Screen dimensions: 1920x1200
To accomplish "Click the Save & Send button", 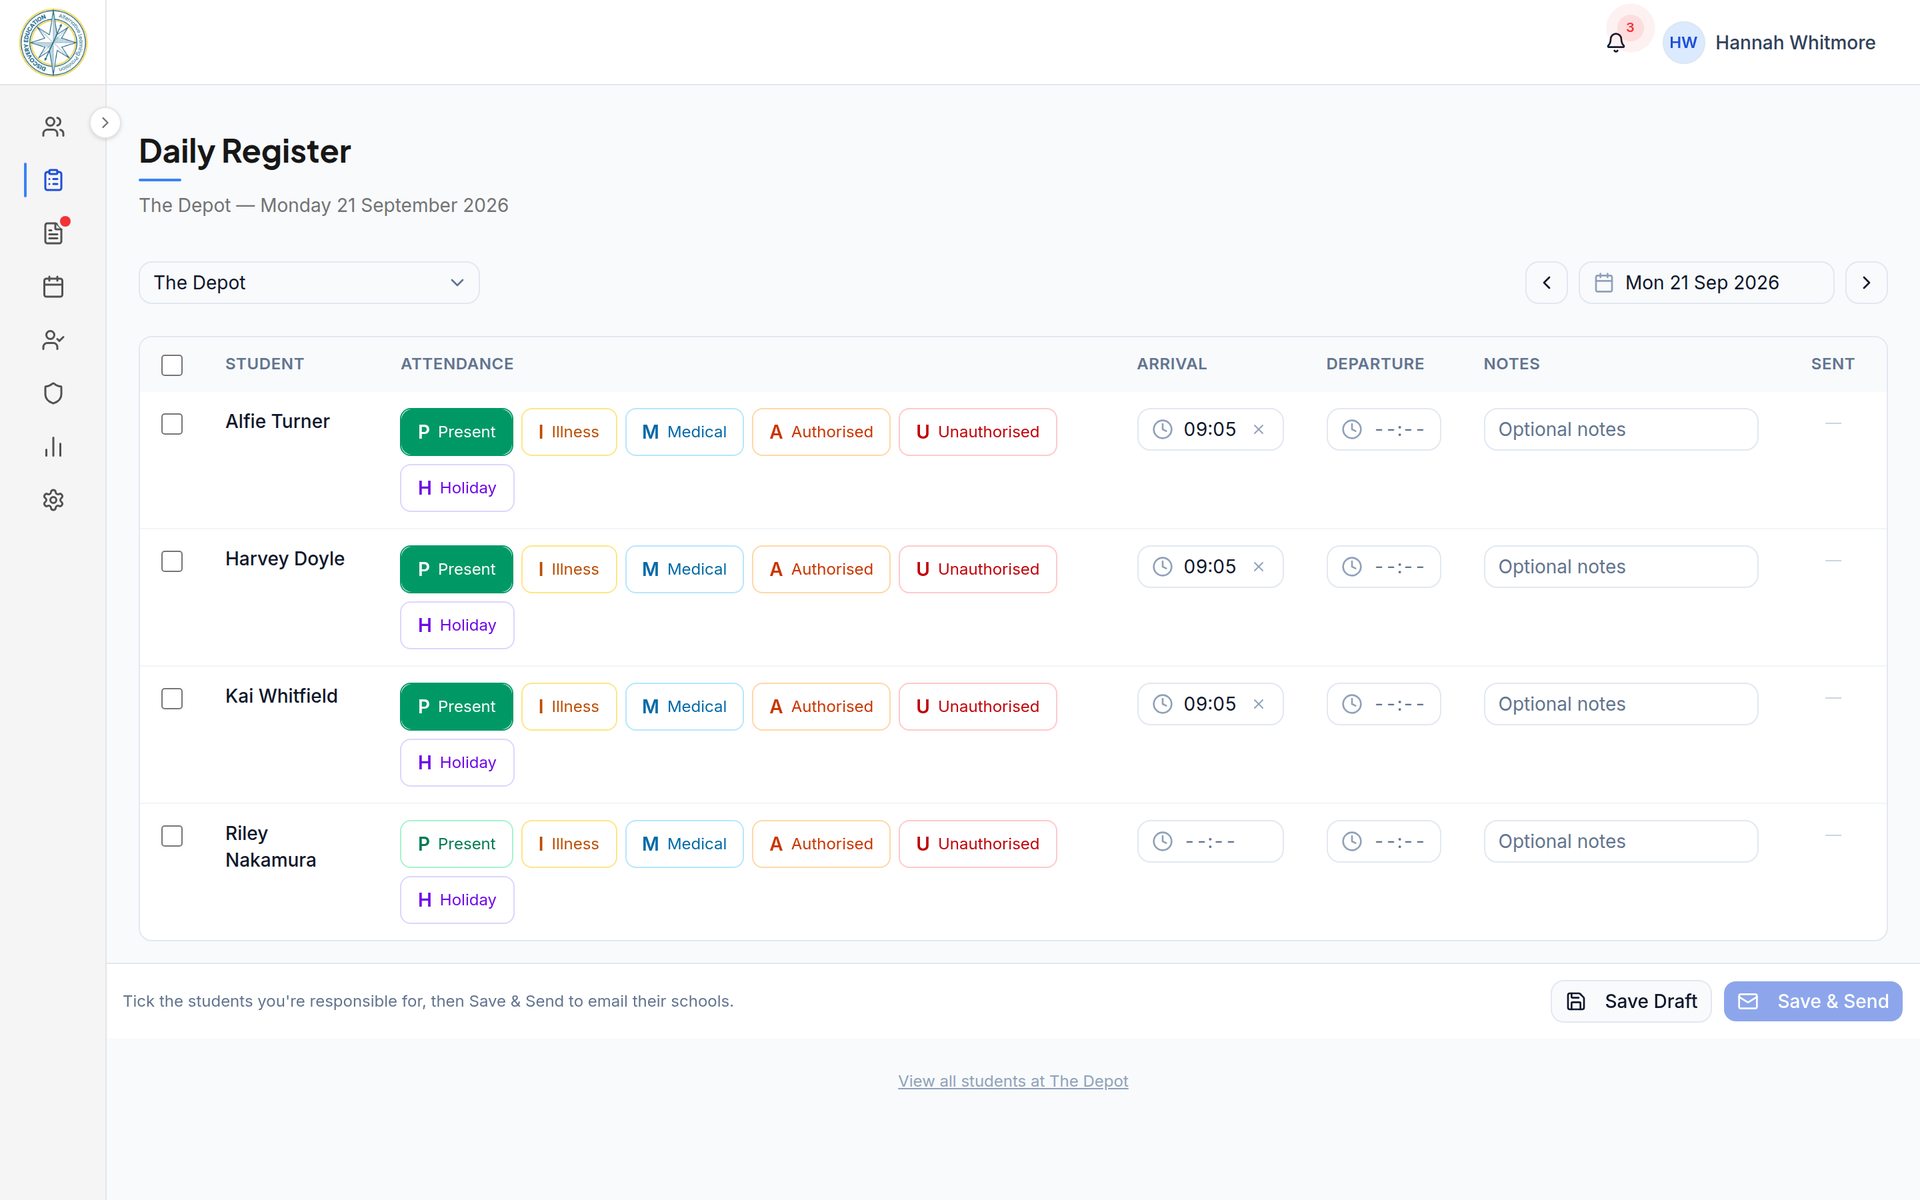I will click(x=1812, y=1001).
